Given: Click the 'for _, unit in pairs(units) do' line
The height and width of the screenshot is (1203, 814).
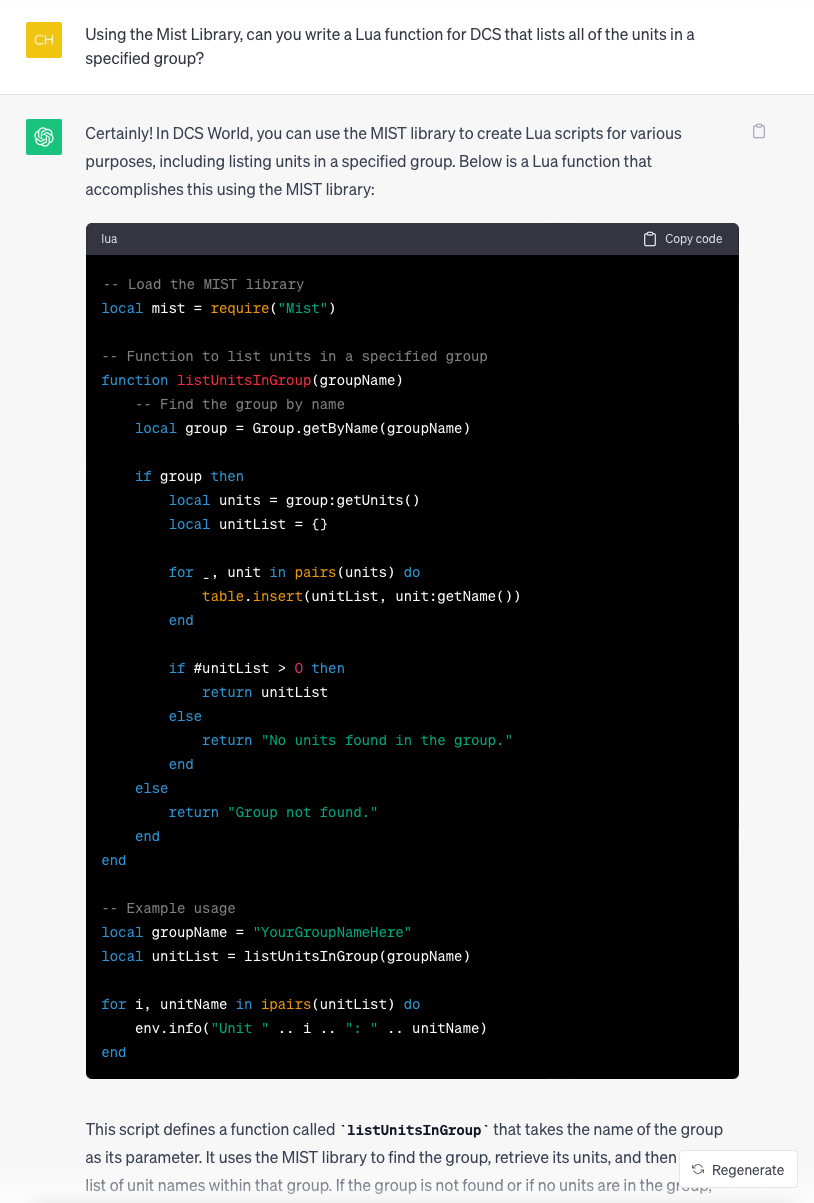Looking at the screenshot, I should tap(295, 572).
